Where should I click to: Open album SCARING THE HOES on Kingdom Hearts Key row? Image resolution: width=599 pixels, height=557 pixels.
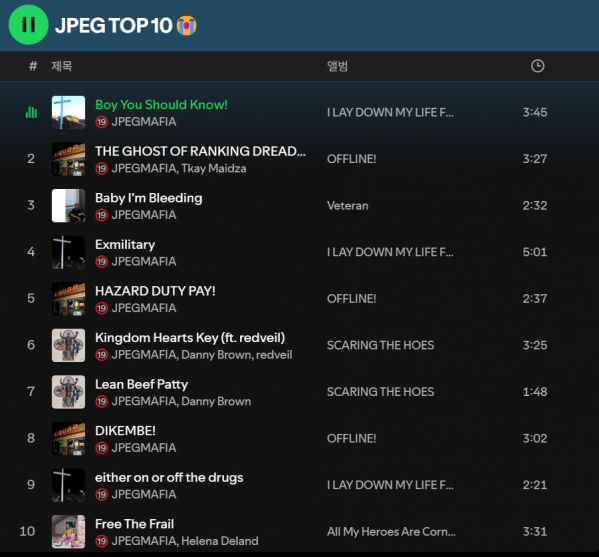pos(380,345)
